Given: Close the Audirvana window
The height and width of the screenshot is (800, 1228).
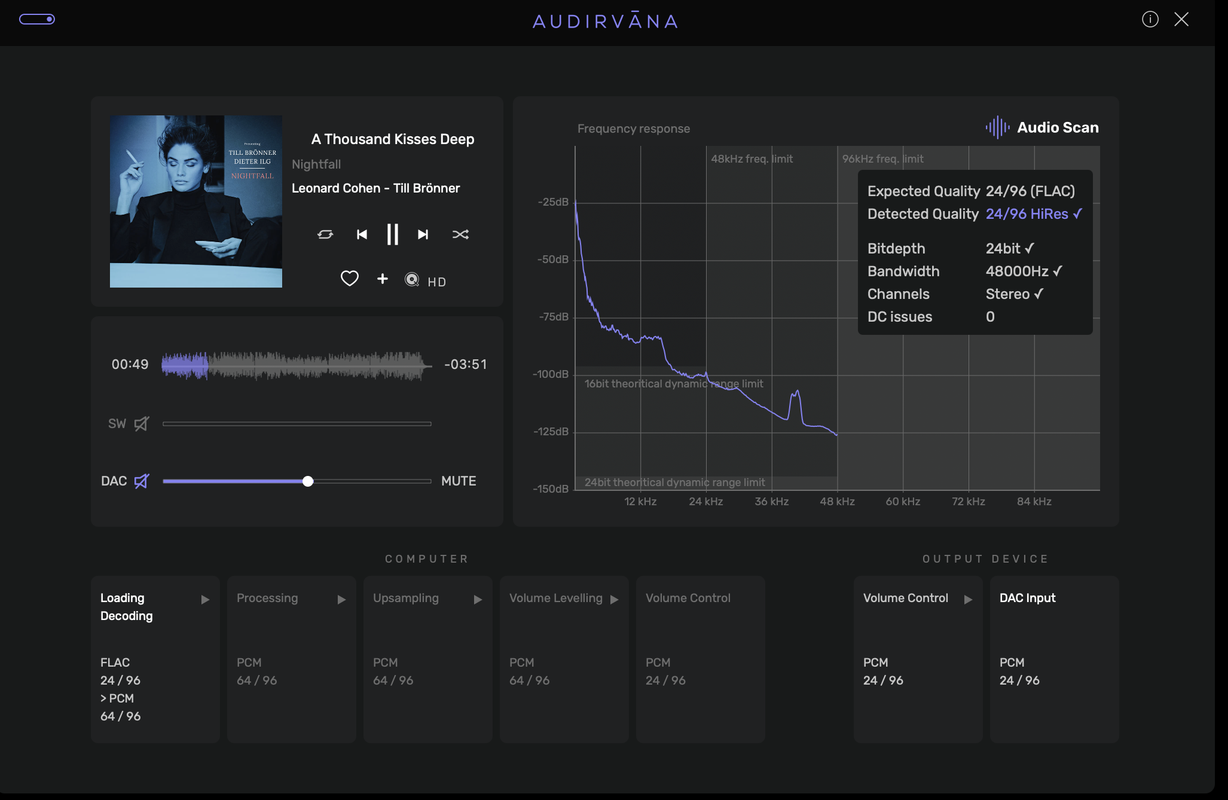Looking at the screenshot, I should point(1181,19).
